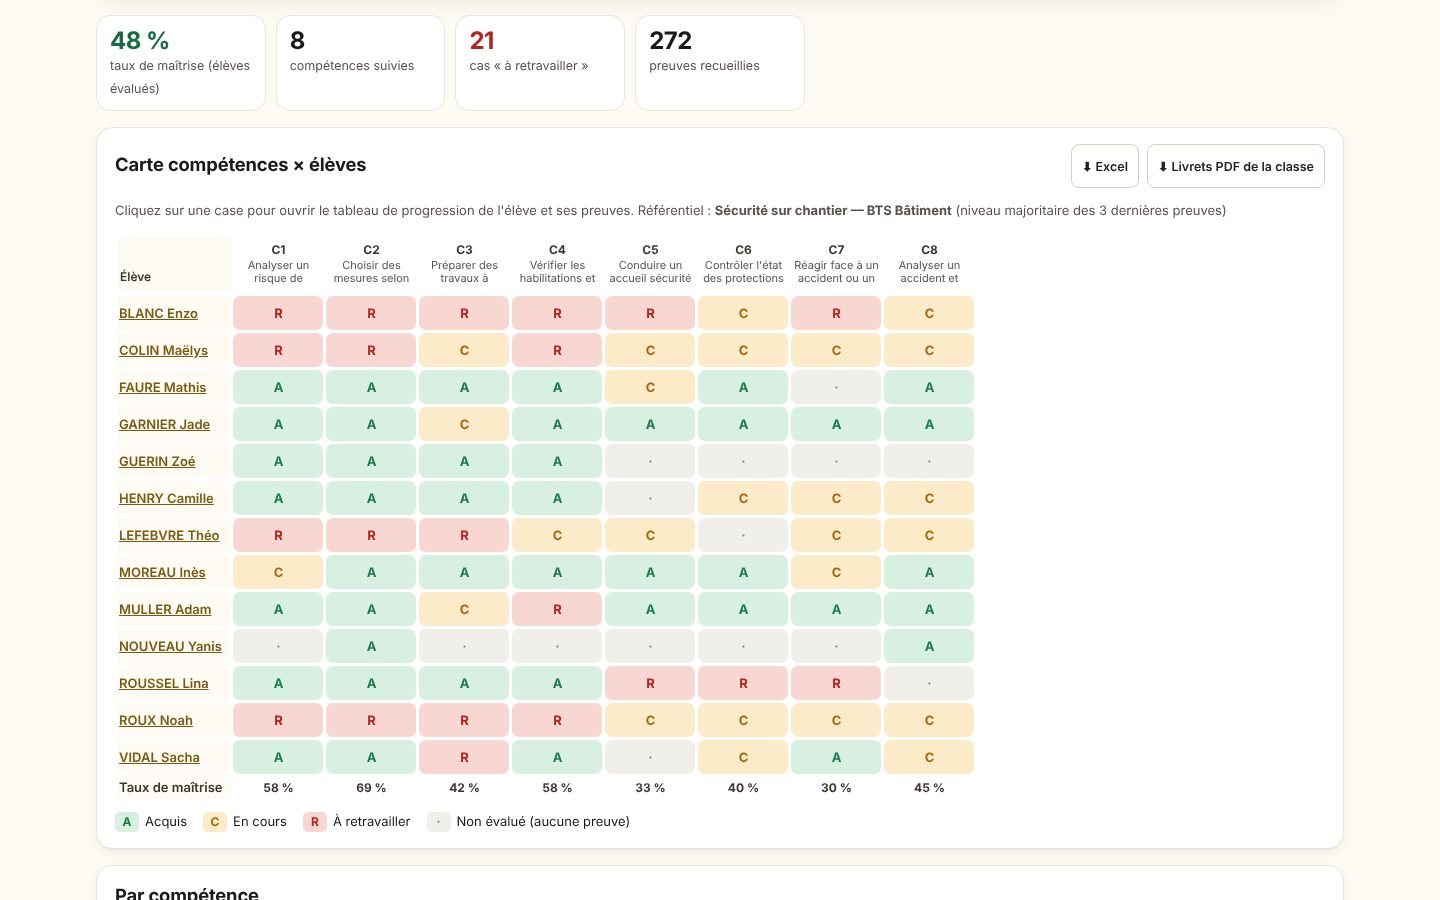Click the C5 'Conduire un accueil sécurité' header
Screen dimensions: 1440x900
coord(650,264)
